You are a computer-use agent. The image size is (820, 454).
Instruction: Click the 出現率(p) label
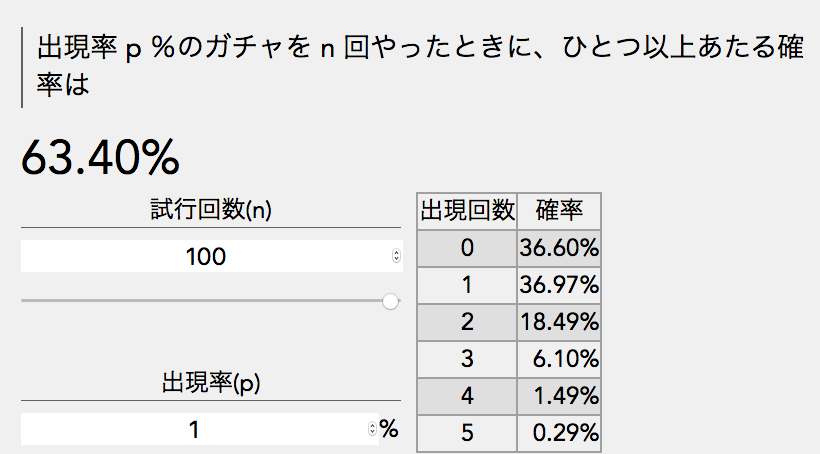pyautogui.click(x=211, y=383)
